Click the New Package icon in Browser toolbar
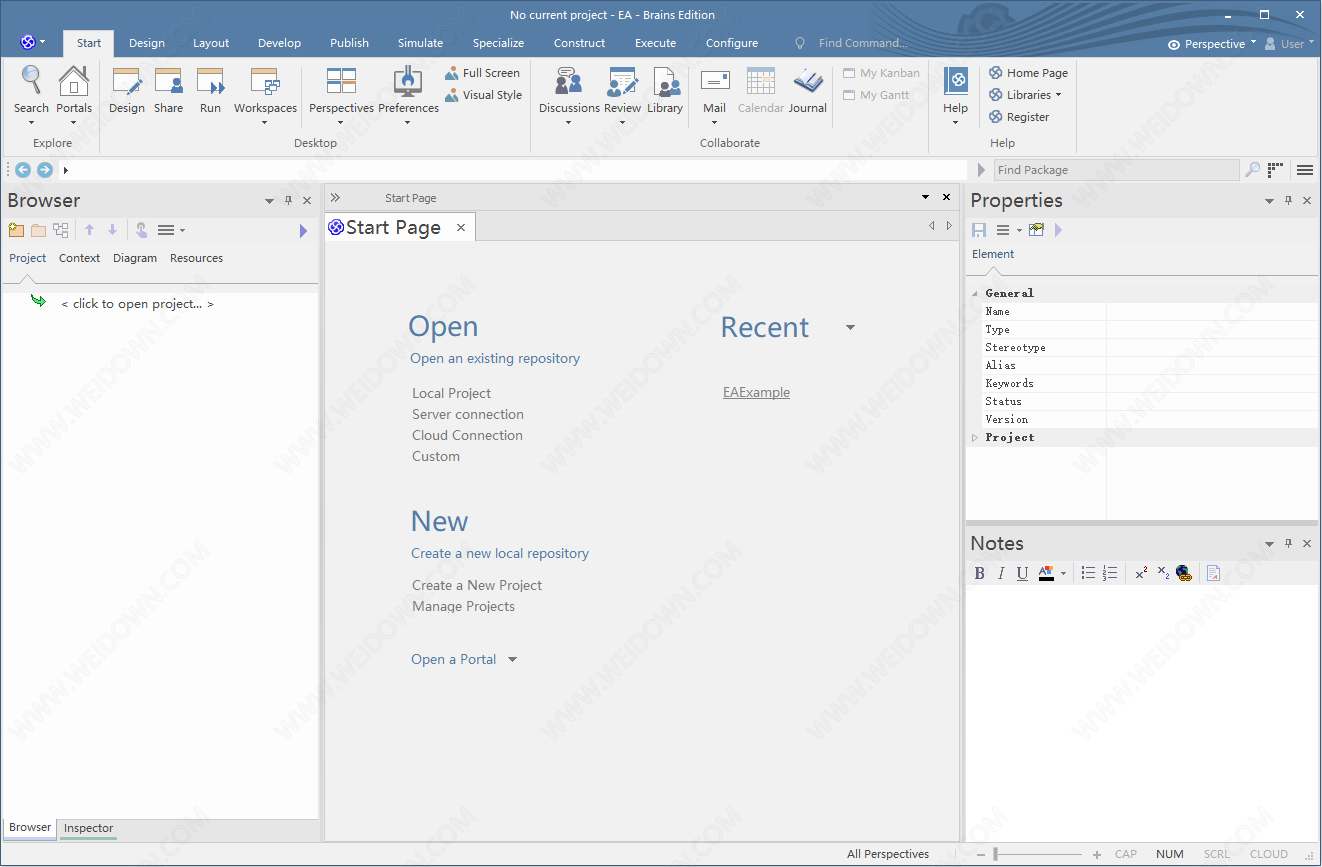Image resolution: width=1322 pixels, height=867 pixels. [x=16, y=230]
